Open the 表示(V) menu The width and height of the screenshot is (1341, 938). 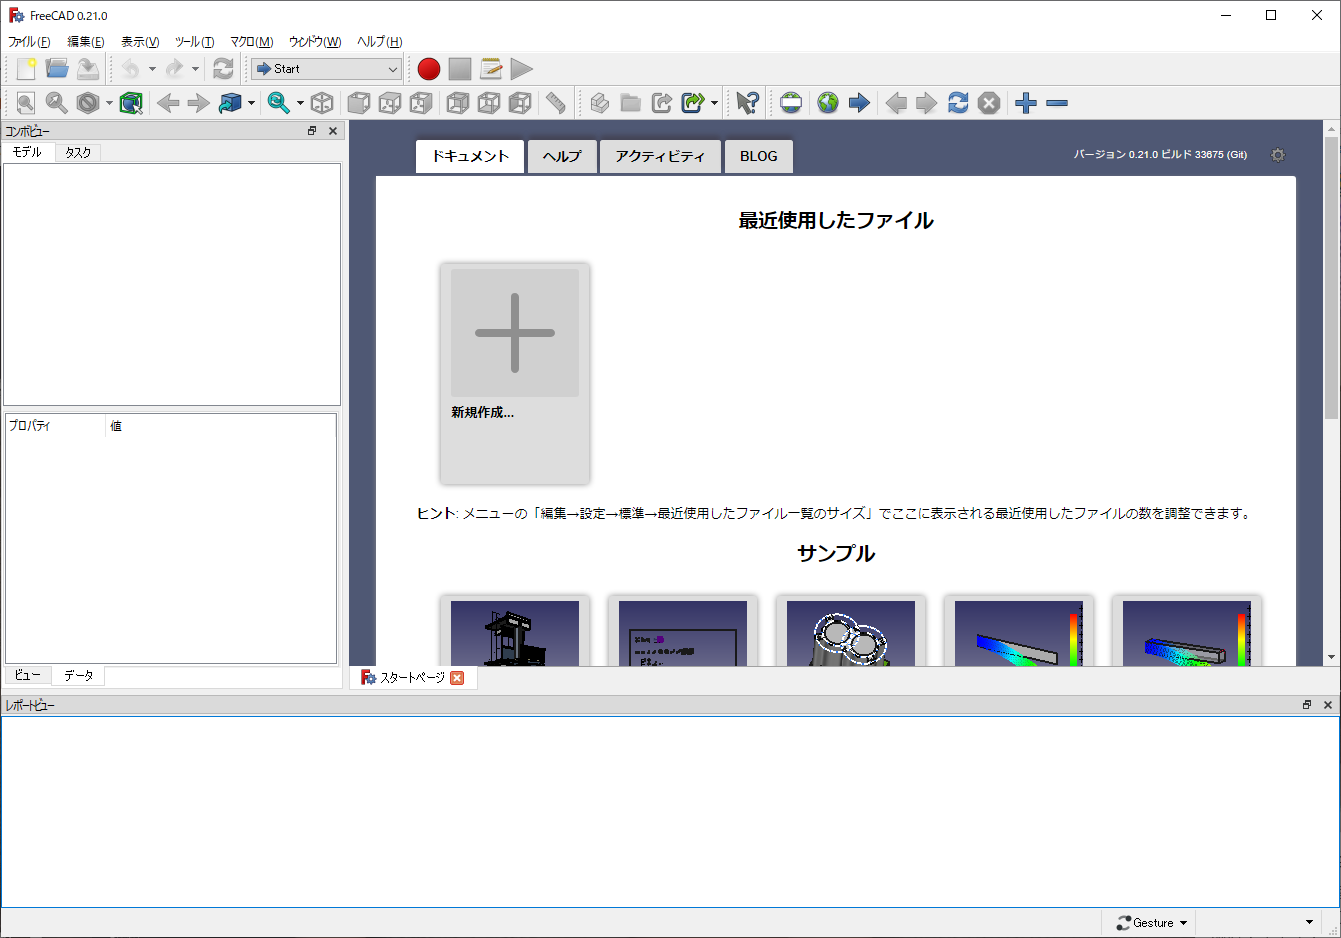click(x=140, y=42)
